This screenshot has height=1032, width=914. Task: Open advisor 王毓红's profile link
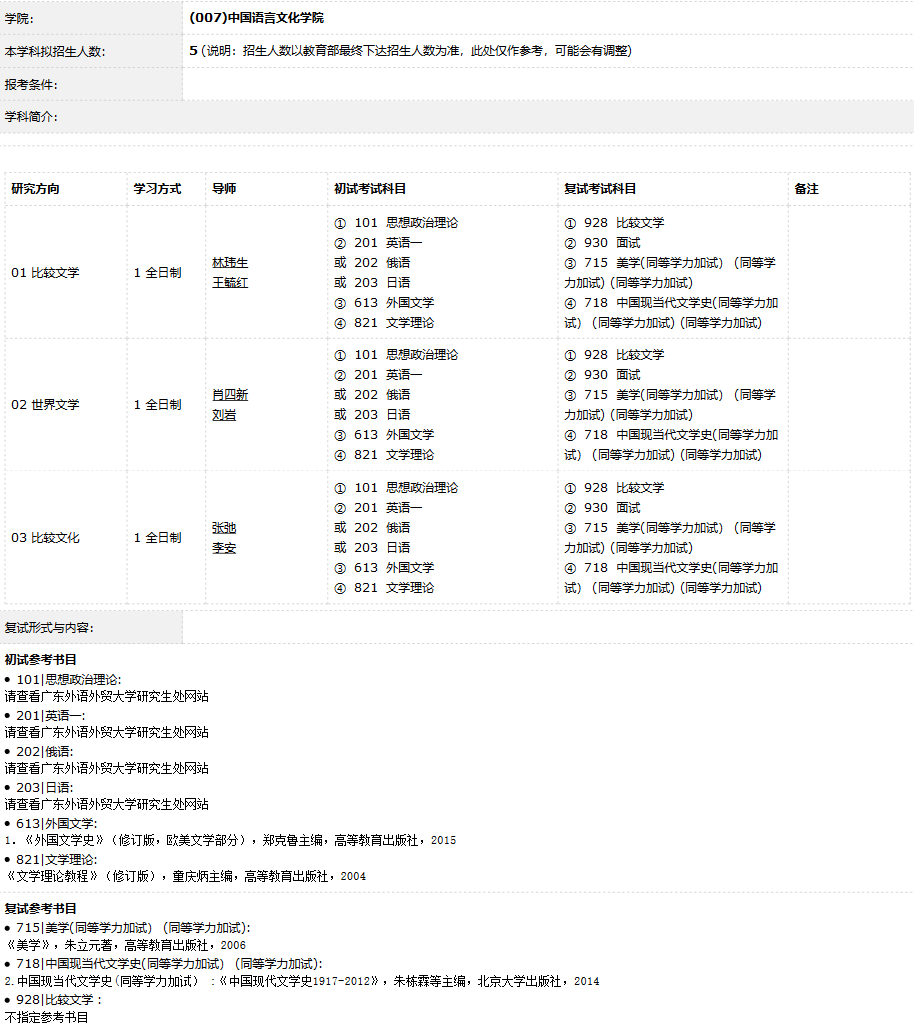pyautogui.click(x=229, y=283)
